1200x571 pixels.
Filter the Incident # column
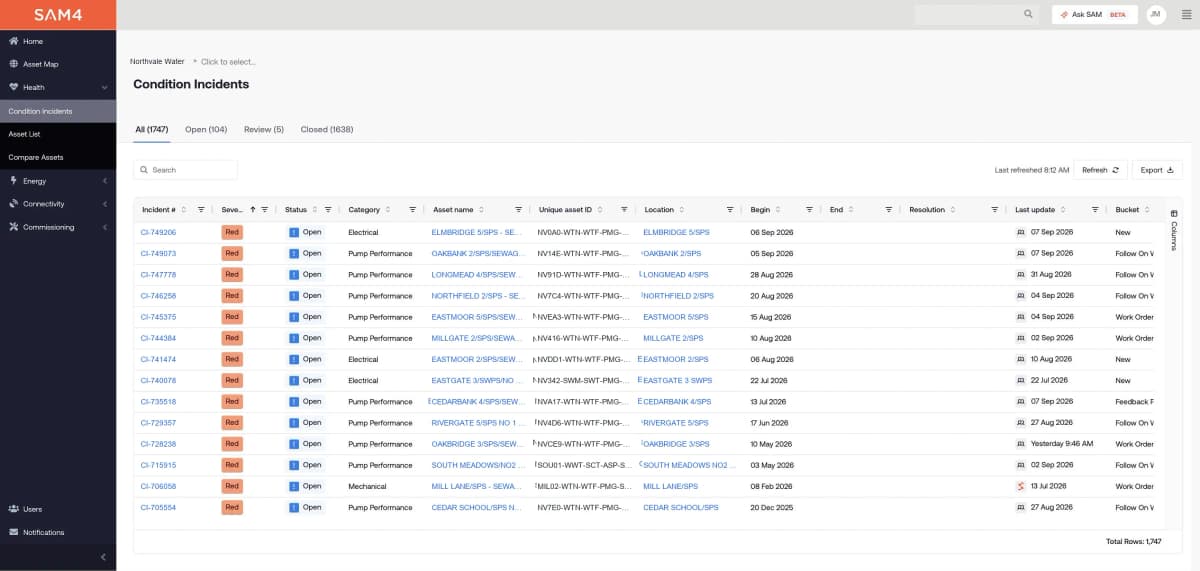coord(201,210)
